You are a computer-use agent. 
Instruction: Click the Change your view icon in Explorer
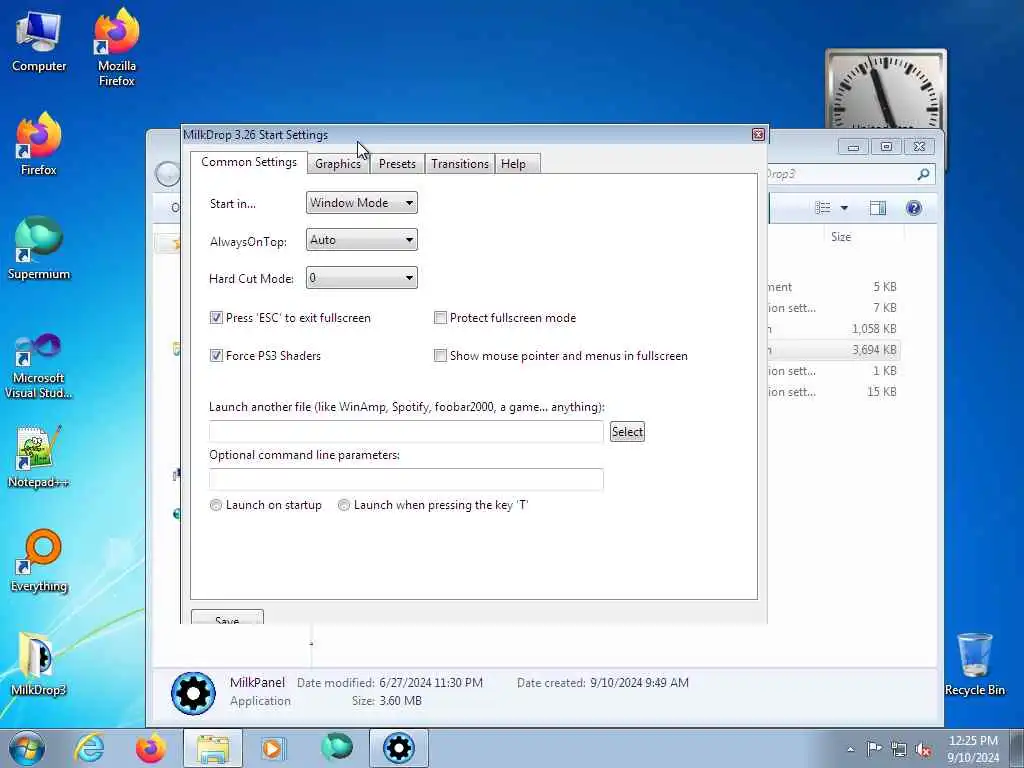click(823, 208)
